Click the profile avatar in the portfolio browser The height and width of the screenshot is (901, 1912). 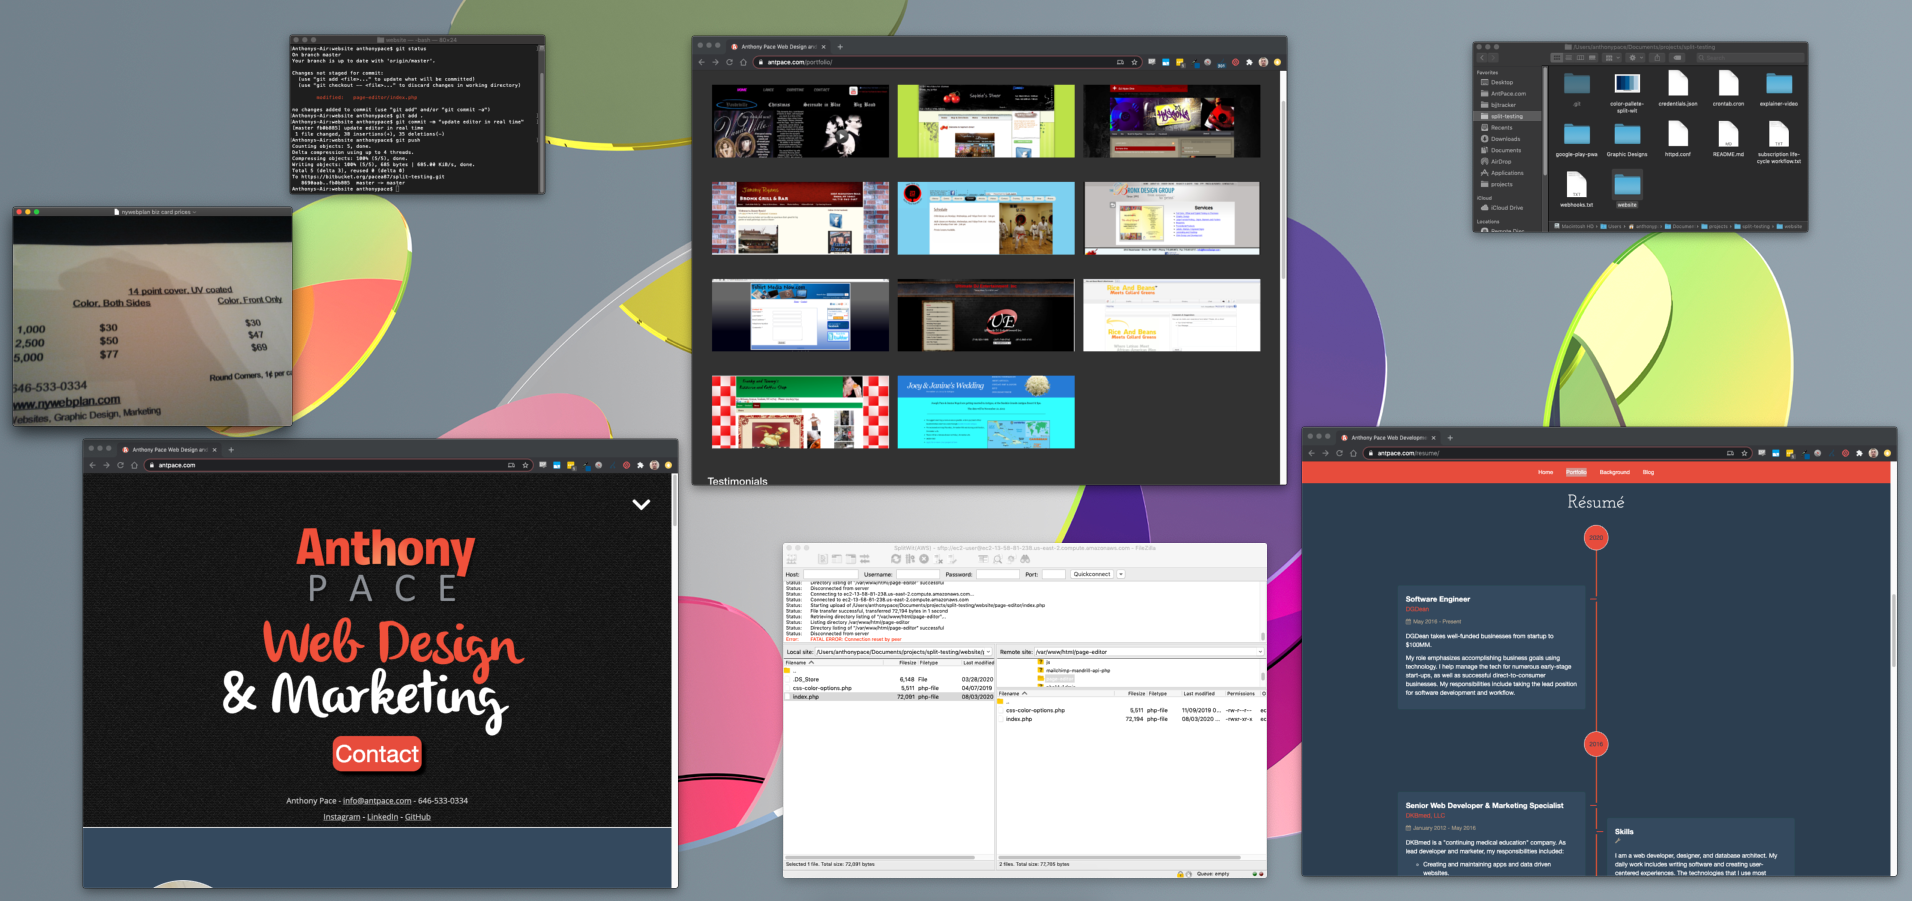pyautogui.click(x=1263, y=62)
